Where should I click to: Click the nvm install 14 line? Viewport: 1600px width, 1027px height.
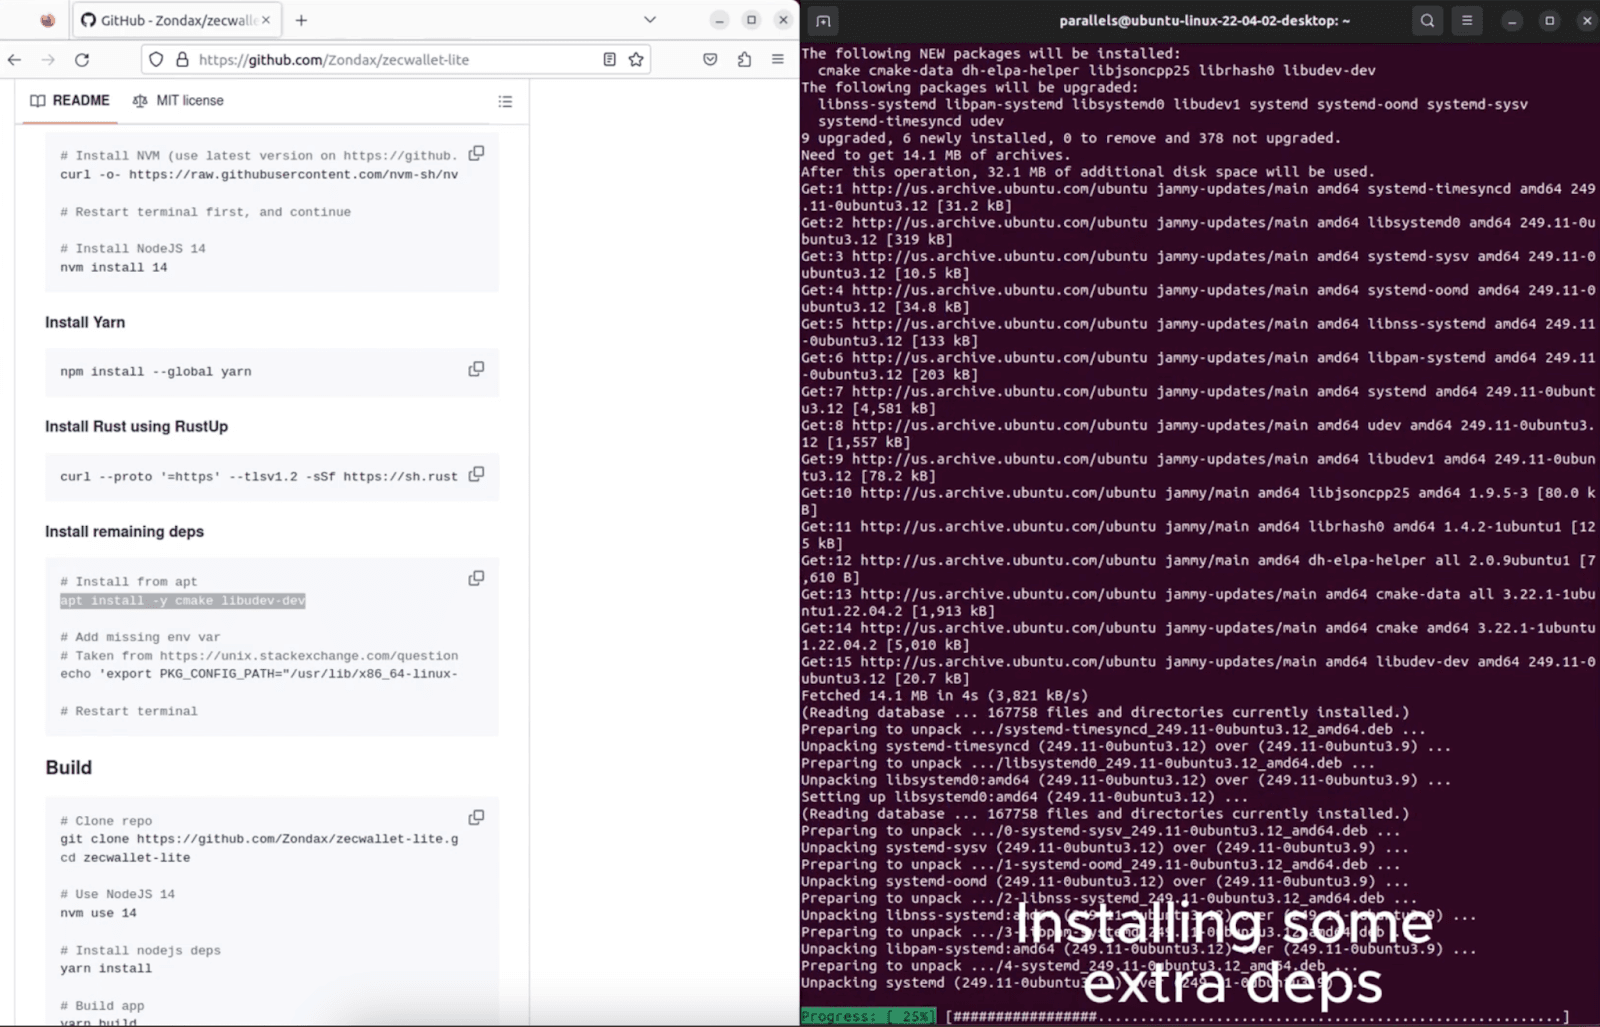(114, 268)
